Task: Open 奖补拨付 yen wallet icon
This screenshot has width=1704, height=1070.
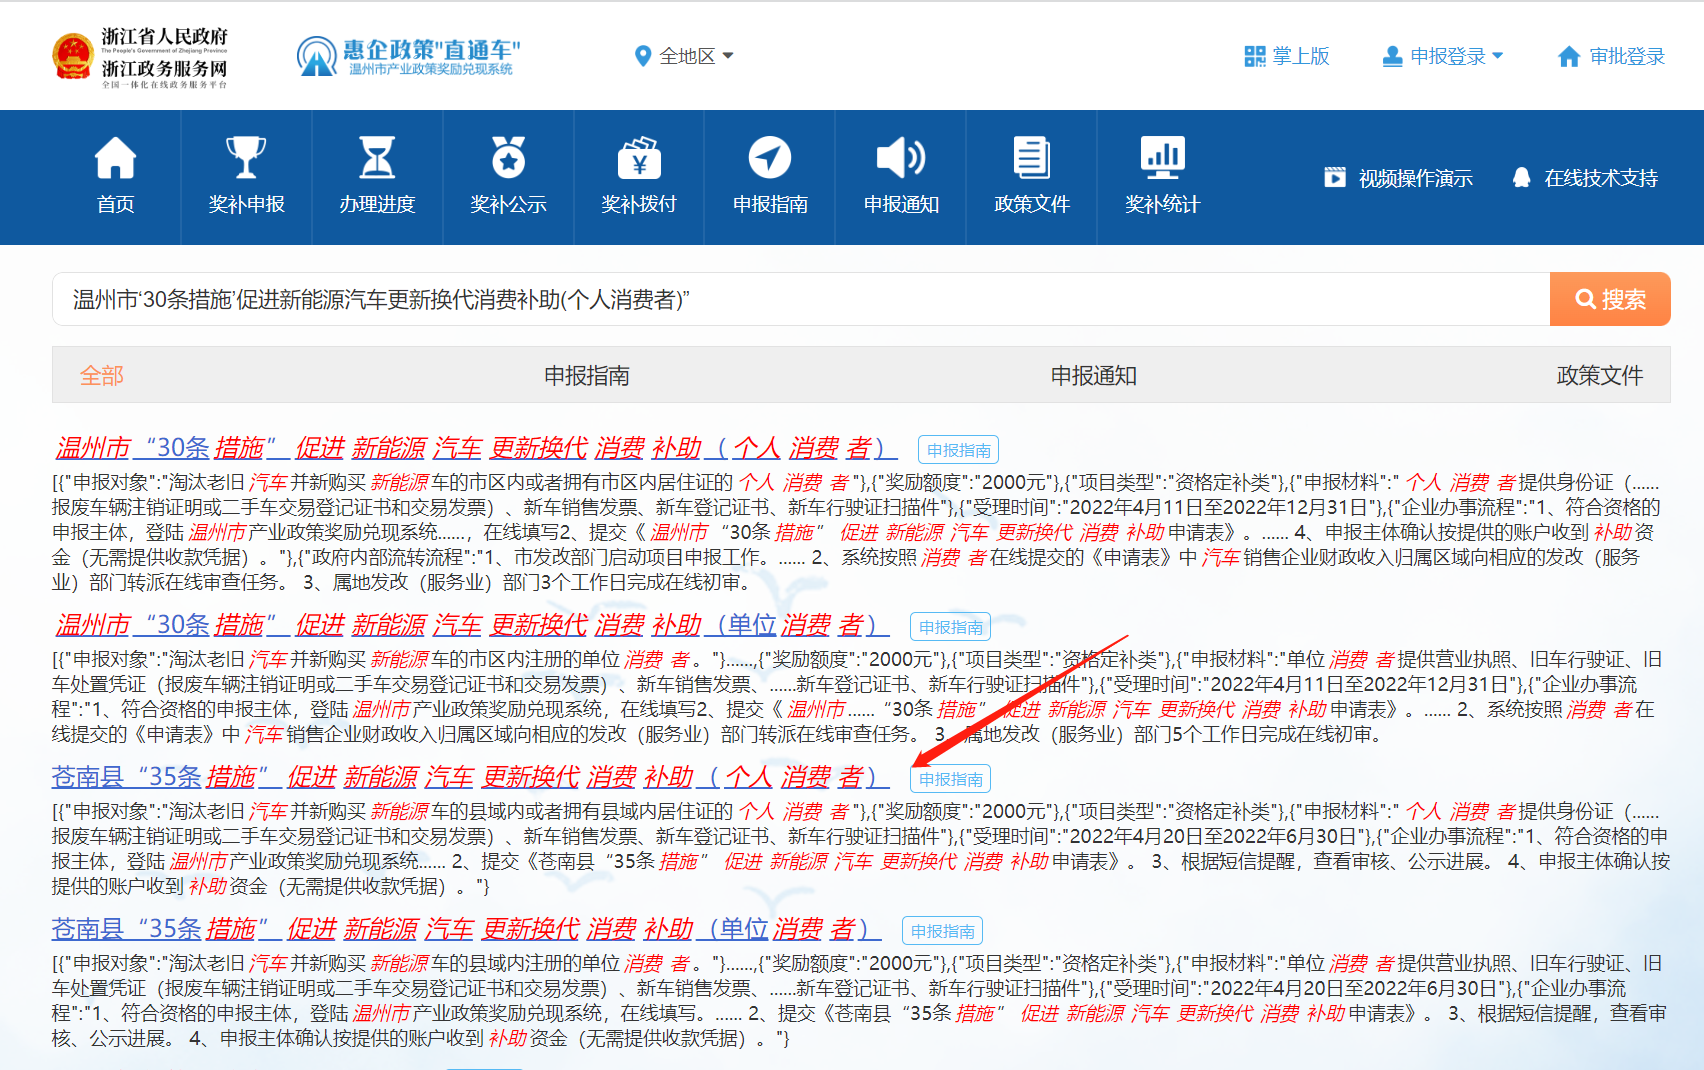Action: click(639, 158)
